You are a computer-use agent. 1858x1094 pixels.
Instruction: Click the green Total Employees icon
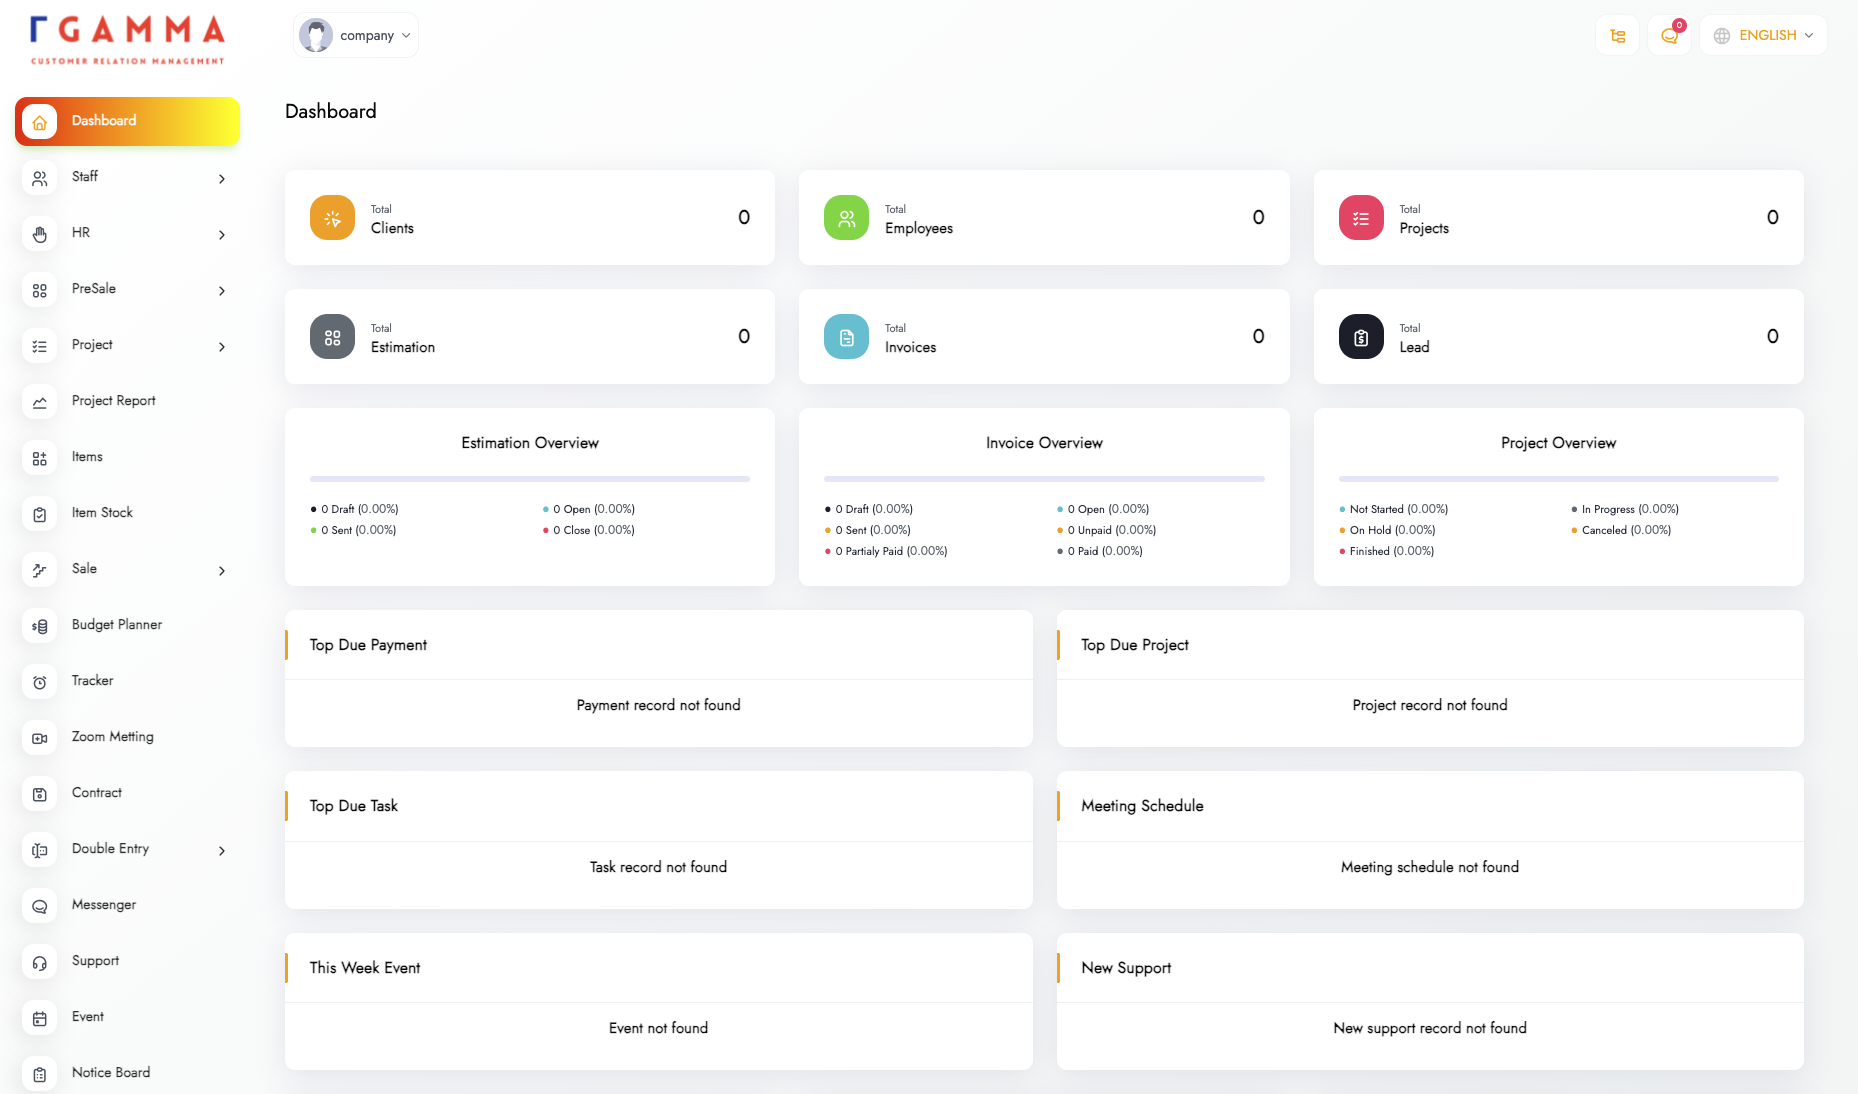(x=846, y=217)
